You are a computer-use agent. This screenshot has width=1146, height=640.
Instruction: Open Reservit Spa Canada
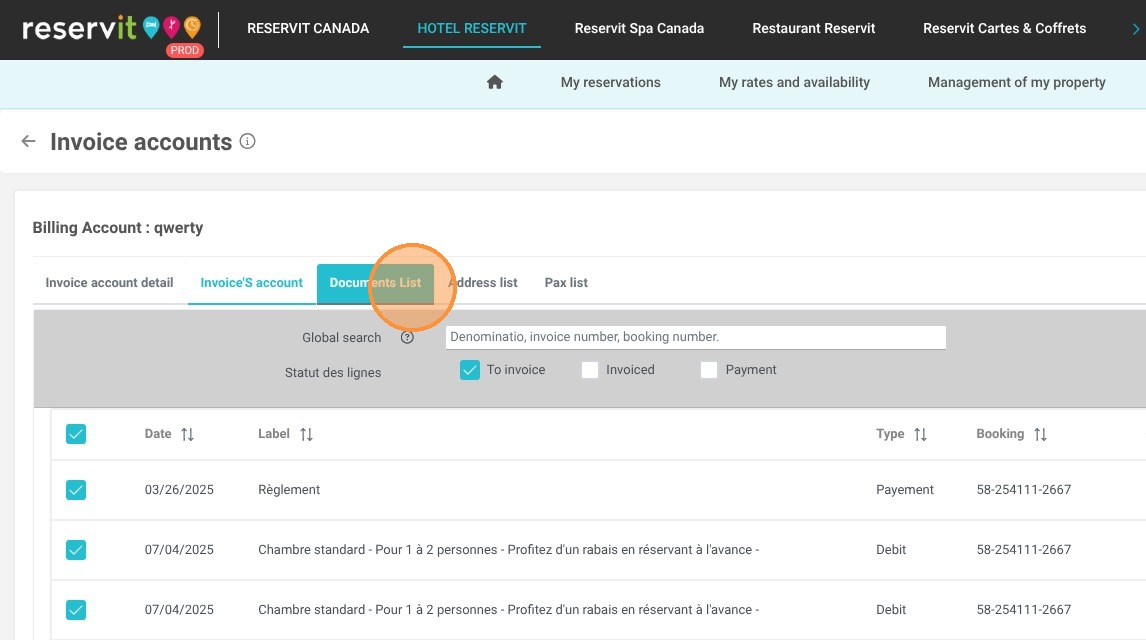(640, 28)
